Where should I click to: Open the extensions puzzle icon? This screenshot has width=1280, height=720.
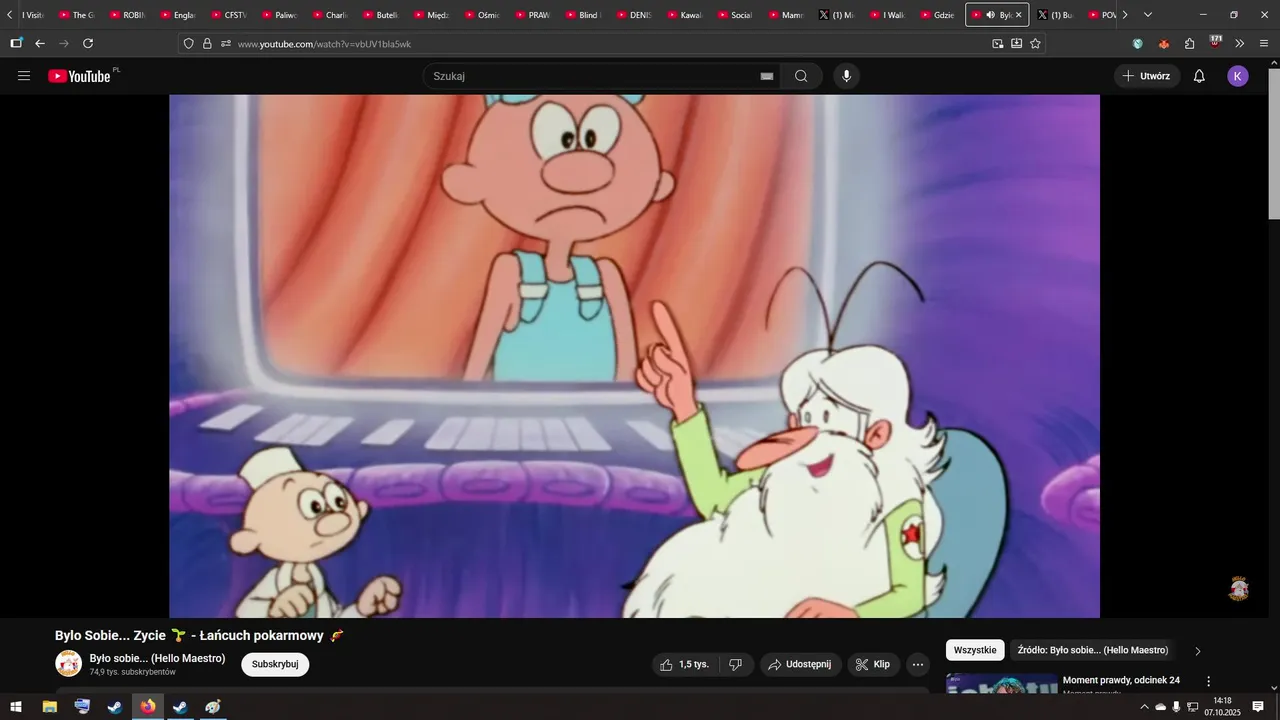click(1190, 44)
